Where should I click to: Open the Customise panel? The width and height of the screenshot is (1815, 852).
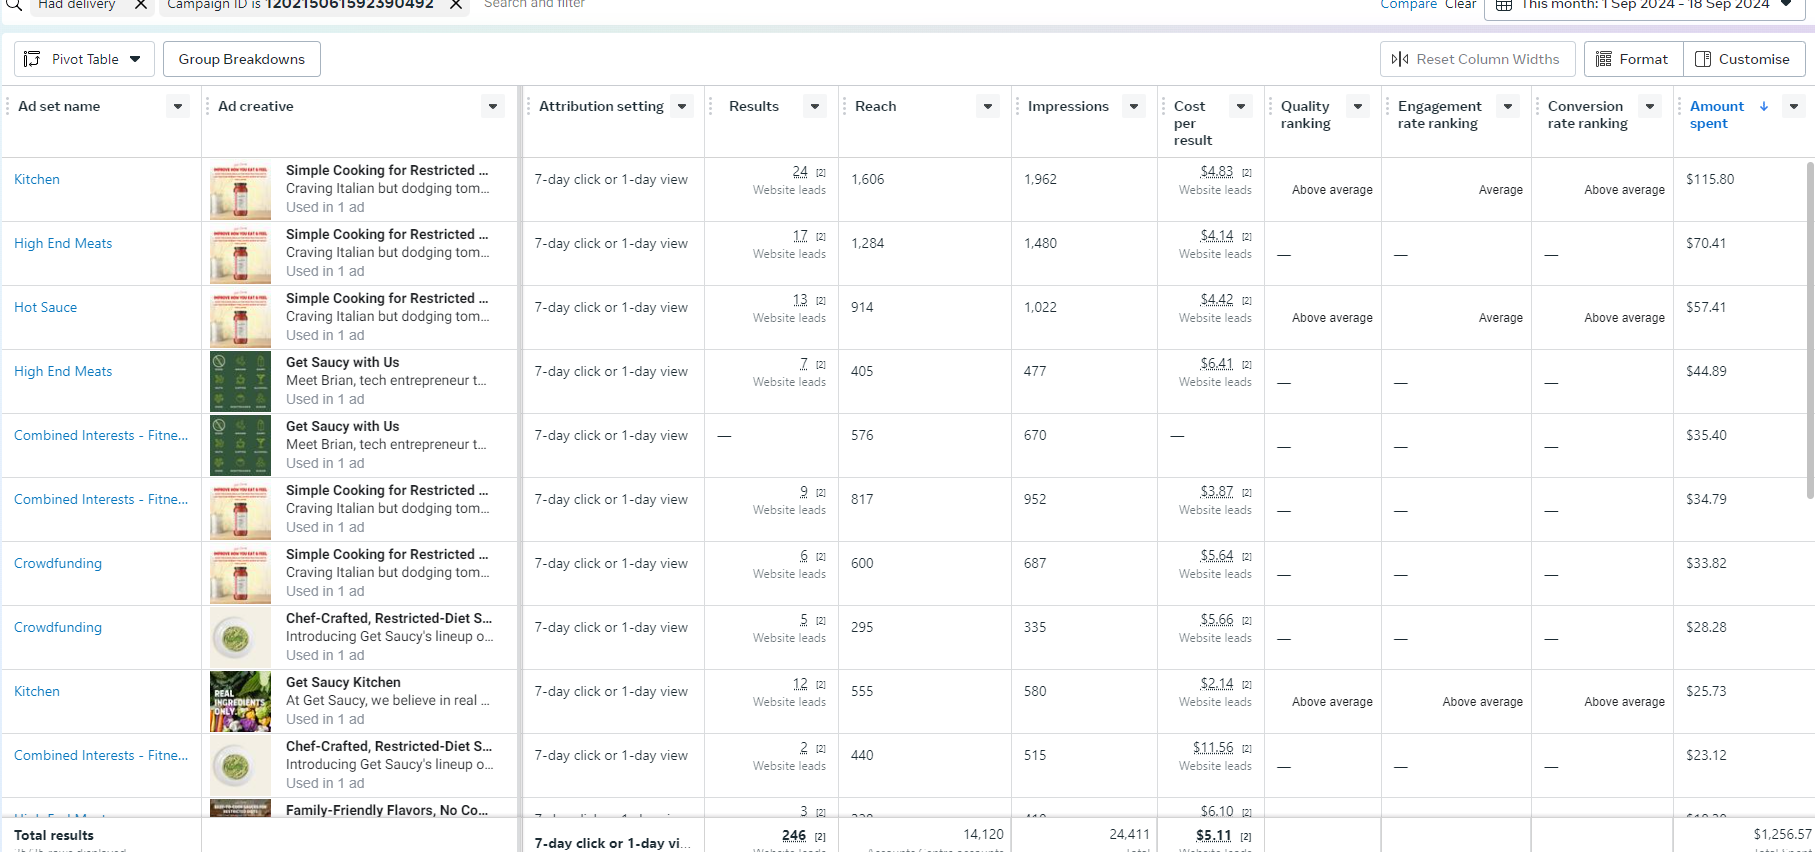click(x=1743, y=59)
